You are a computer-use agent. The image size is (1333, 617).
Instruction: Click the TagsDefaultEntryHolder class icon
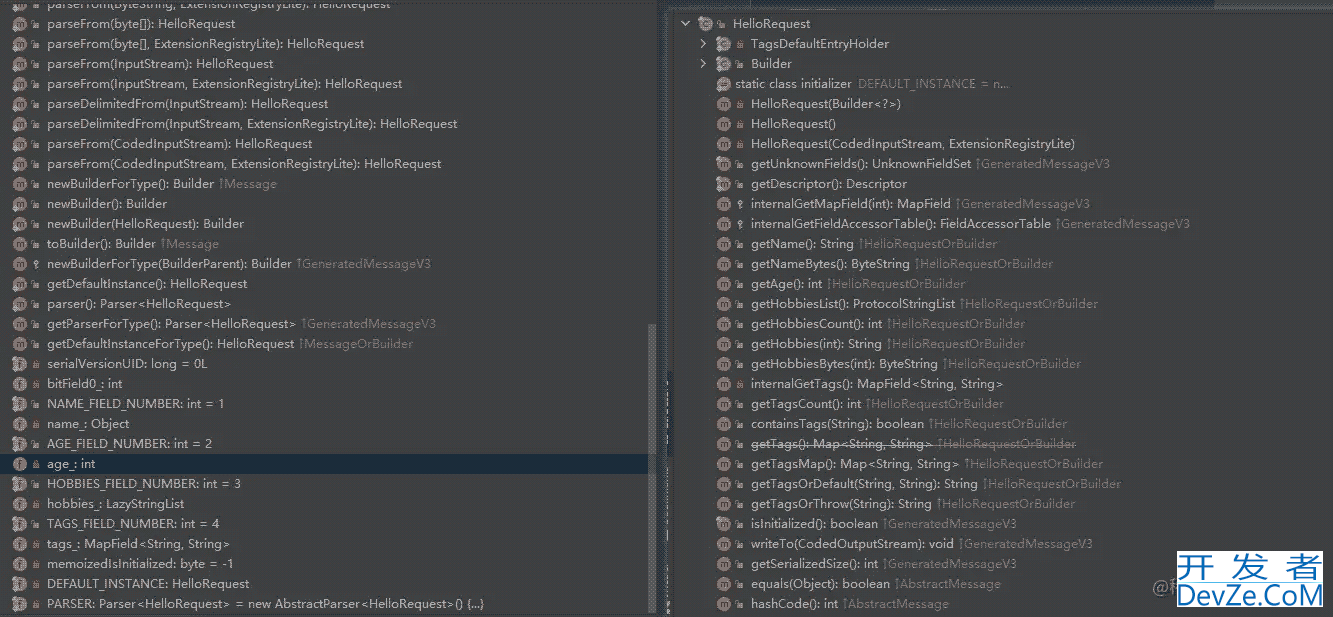[x=724, y=43]
